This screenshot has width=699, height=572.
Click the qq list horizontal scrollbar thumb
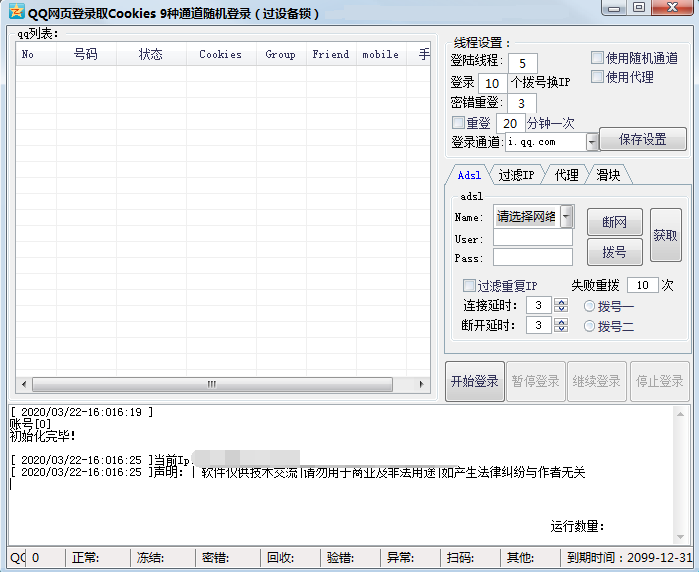pos(212,384)
